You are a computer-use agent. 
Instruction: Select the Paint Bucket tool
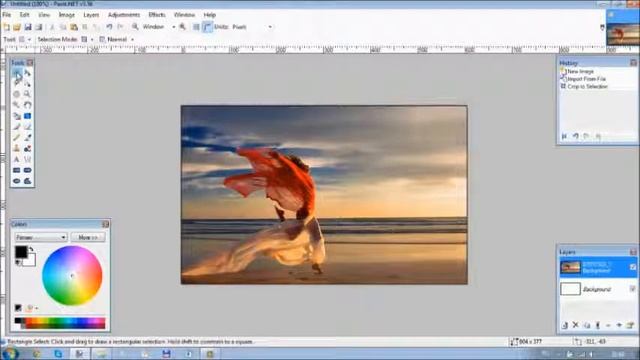tap(17, 116)
